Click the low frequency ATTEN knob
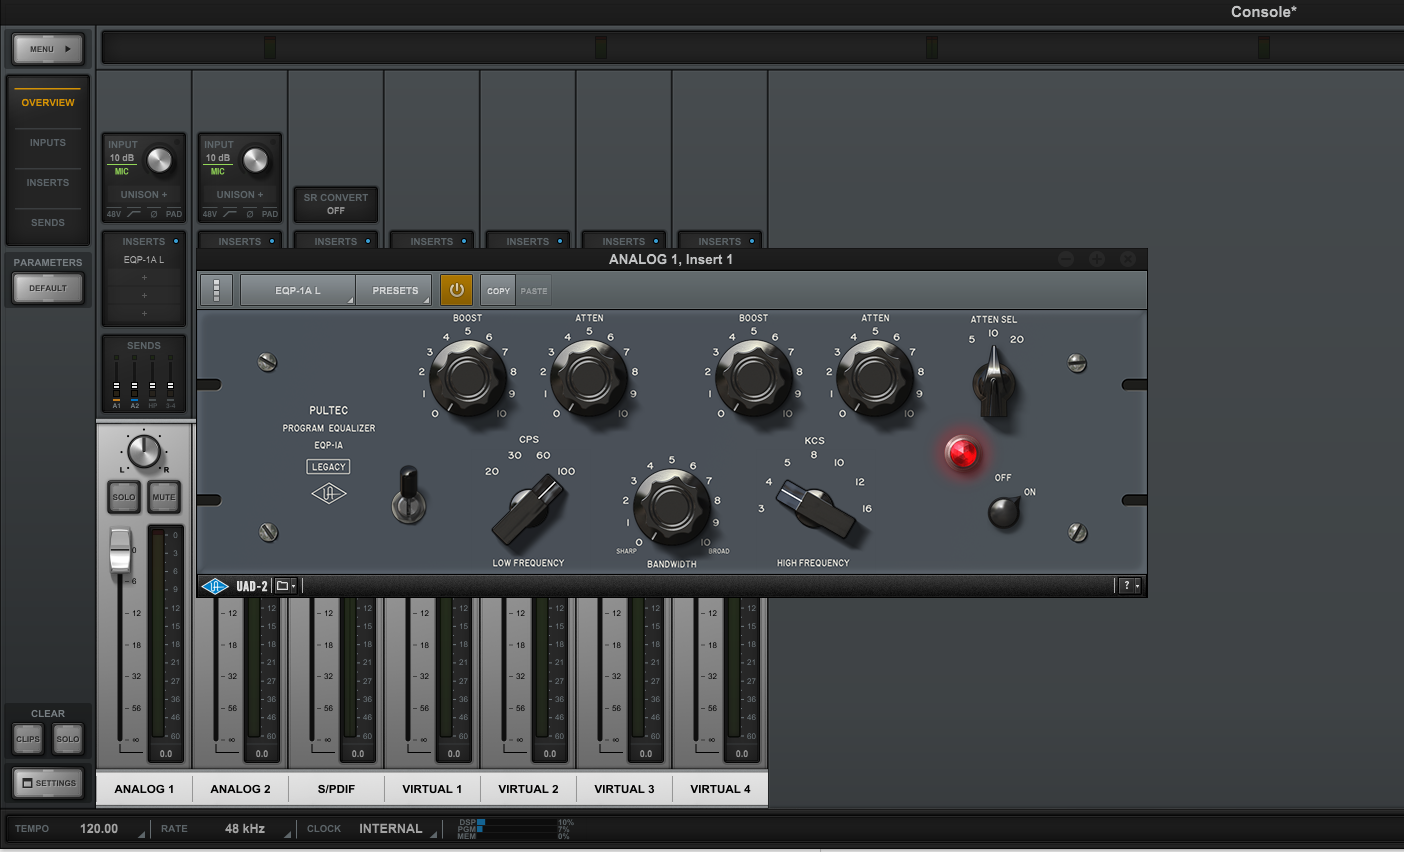 (589, 376)
